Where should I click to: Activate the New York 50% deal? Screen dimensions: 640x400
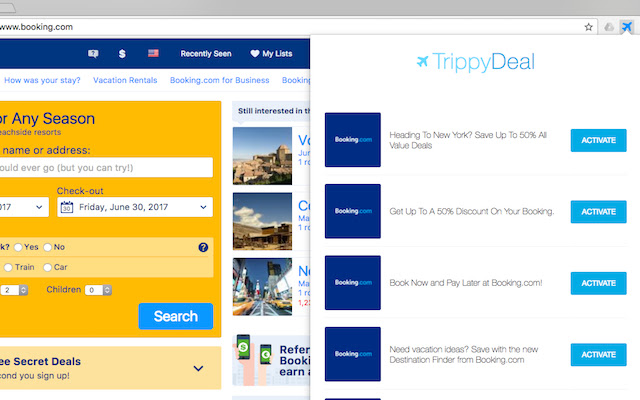point(598,140)
